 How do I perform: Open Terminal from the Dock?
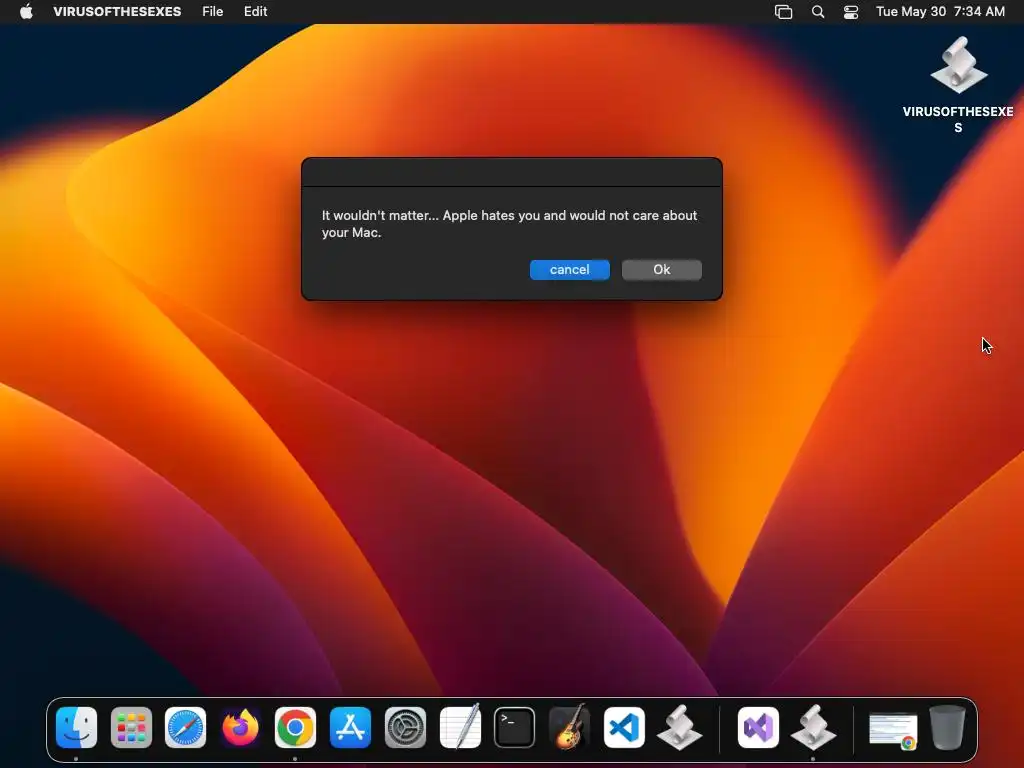(515, 728)
